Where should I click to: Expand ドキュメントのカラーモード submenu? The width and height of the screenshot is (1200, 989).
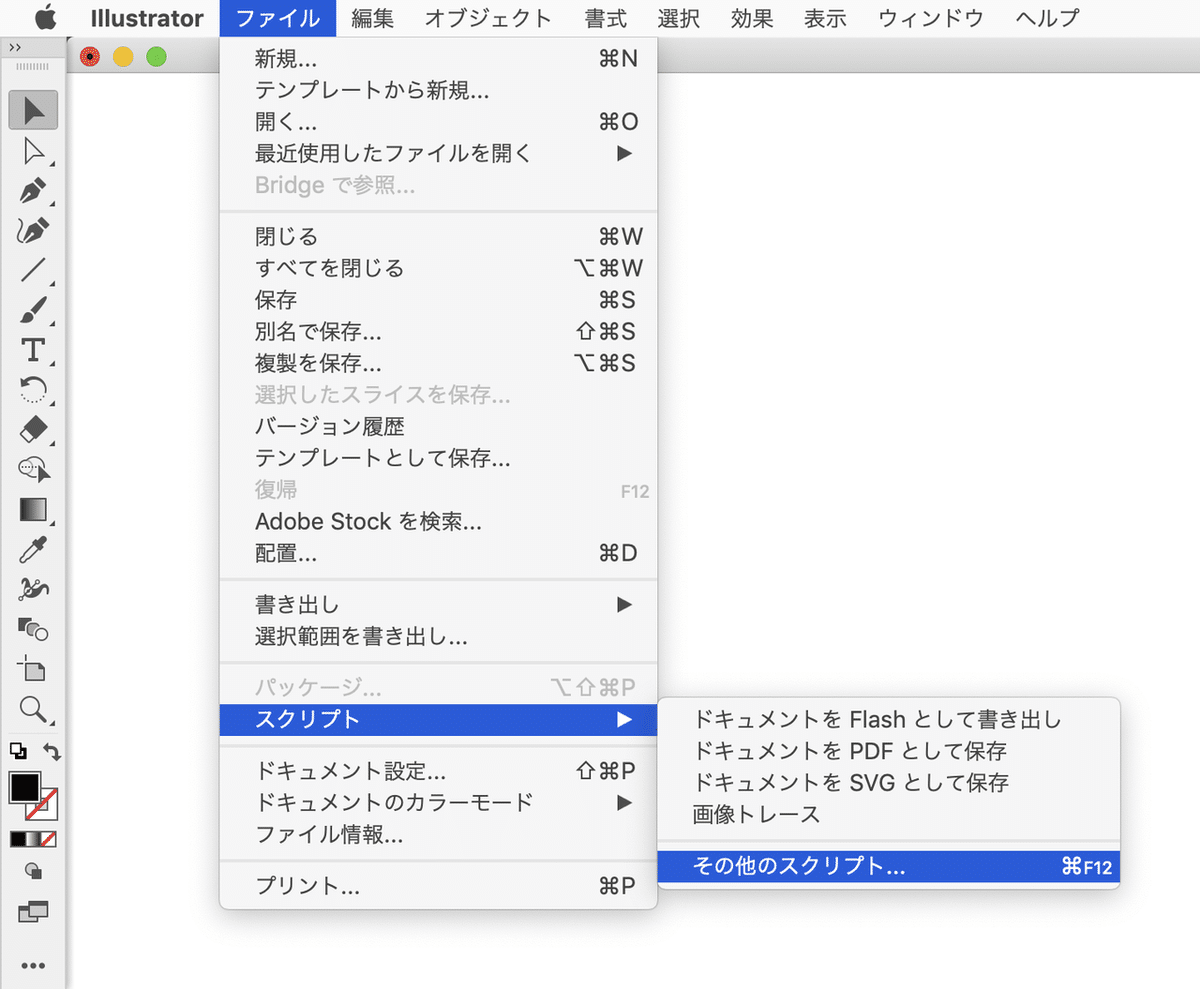[x=438, y=802]
